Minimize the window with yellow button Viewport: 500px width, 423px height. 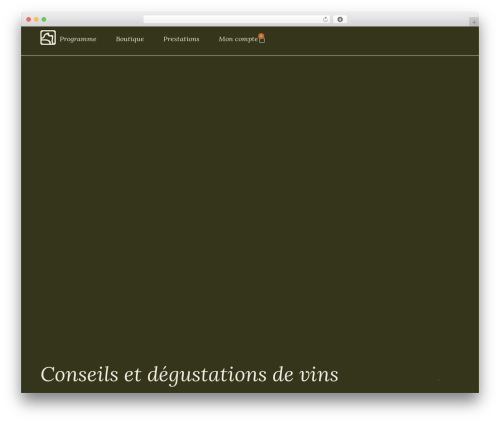tap(36, 19)
